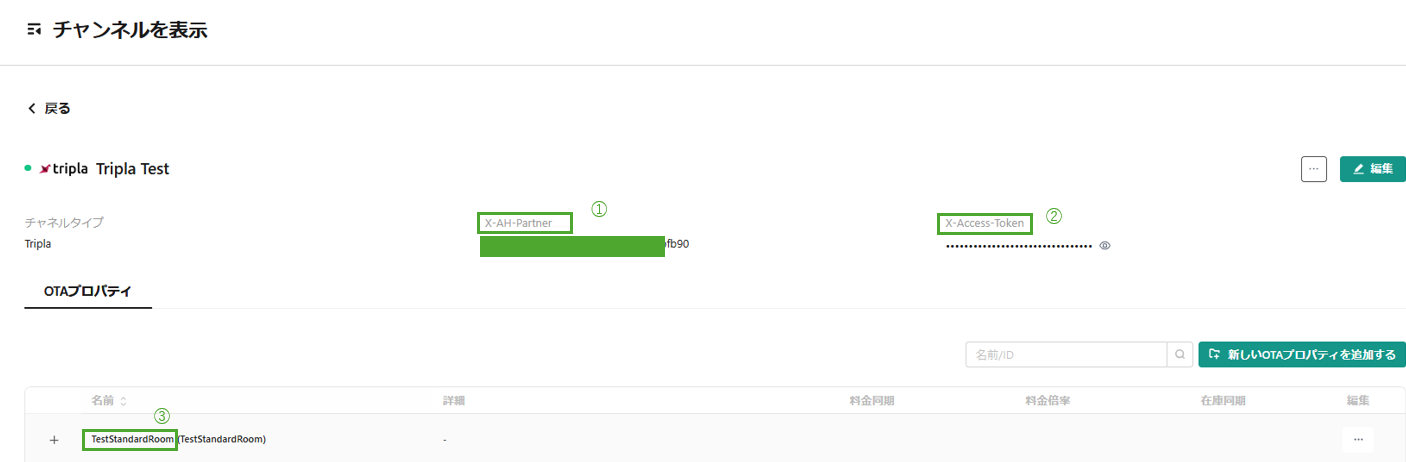The width and height of the screenshot is (1406, 462).
Task: Click the 編集 edit button
Action: (1372, 169)
